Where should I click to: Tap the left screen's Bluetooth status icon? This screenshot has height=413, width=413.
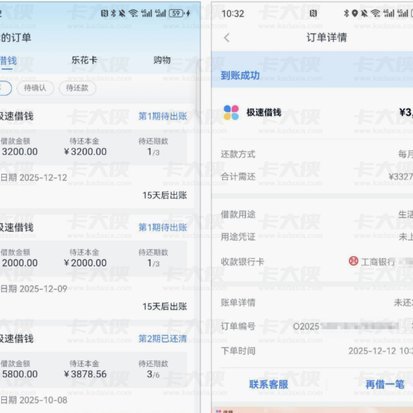point(113,13)
